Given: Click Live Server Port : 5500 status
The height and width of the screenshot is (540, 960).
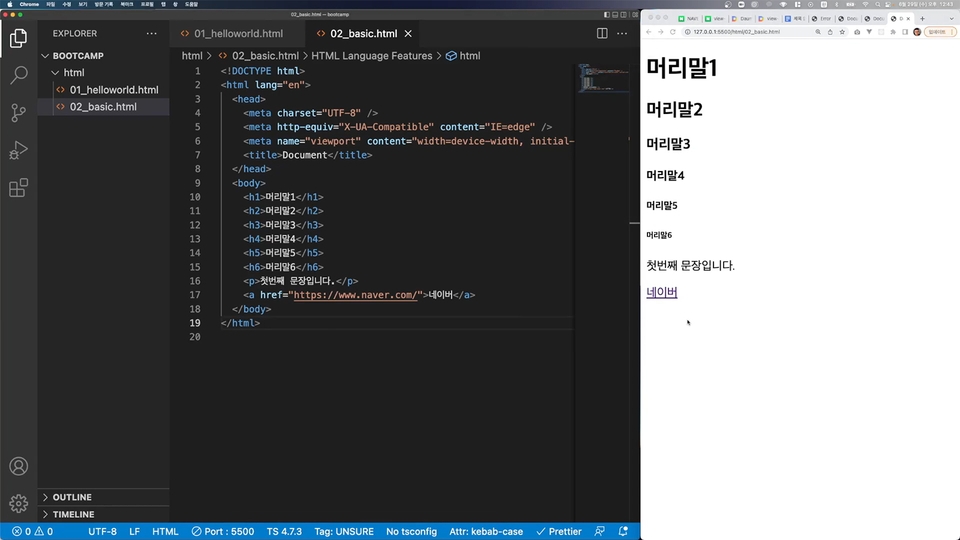Looking at the screenshot, I should pos(223,531).
